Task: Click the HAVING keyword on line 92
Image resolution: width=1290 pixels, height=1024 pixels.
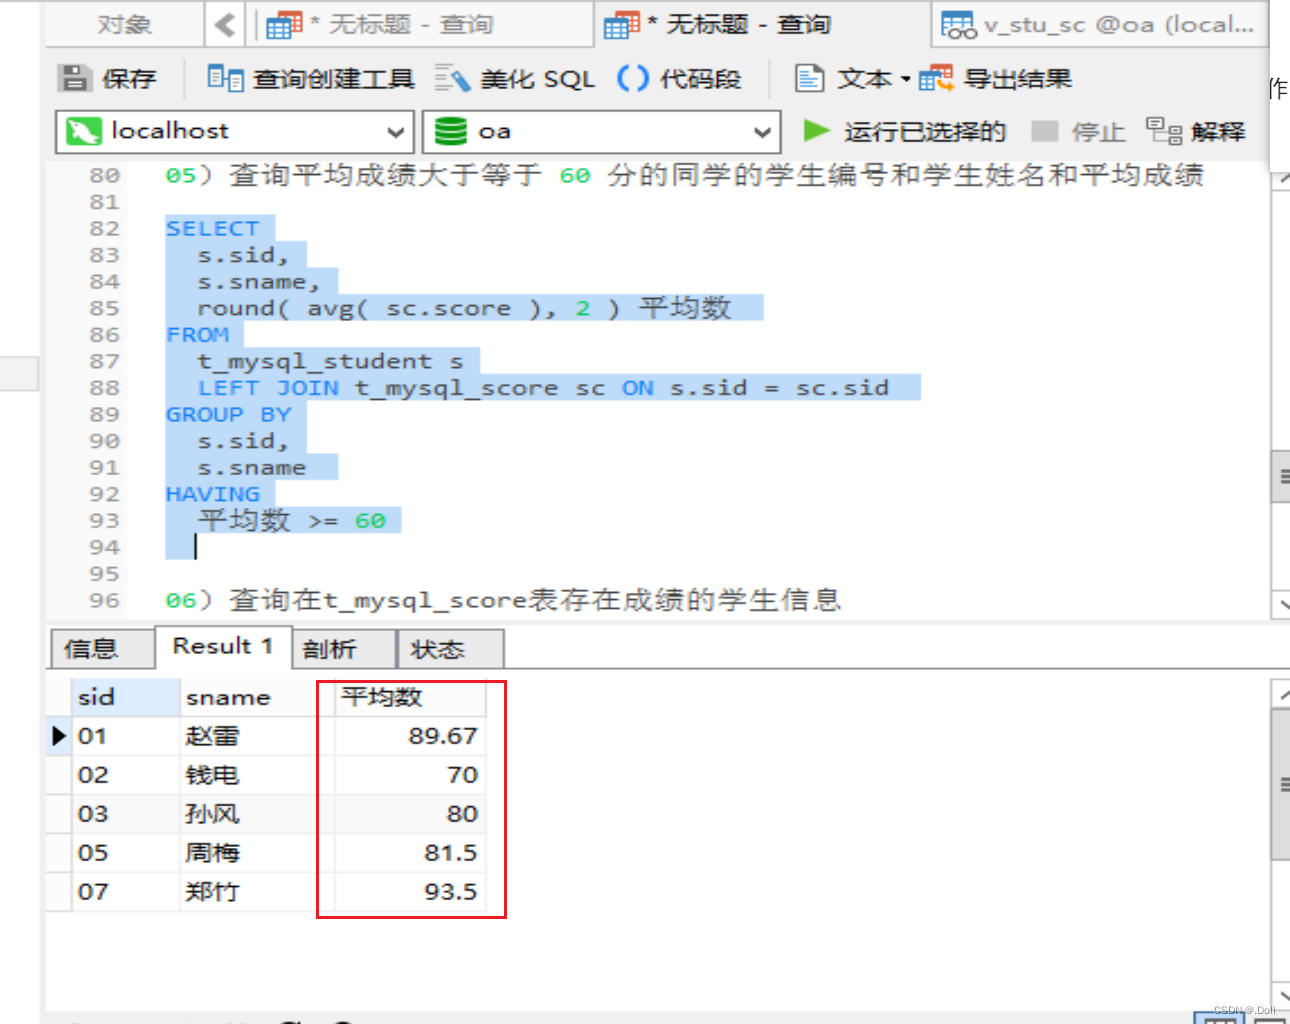Action: point(212,494)
